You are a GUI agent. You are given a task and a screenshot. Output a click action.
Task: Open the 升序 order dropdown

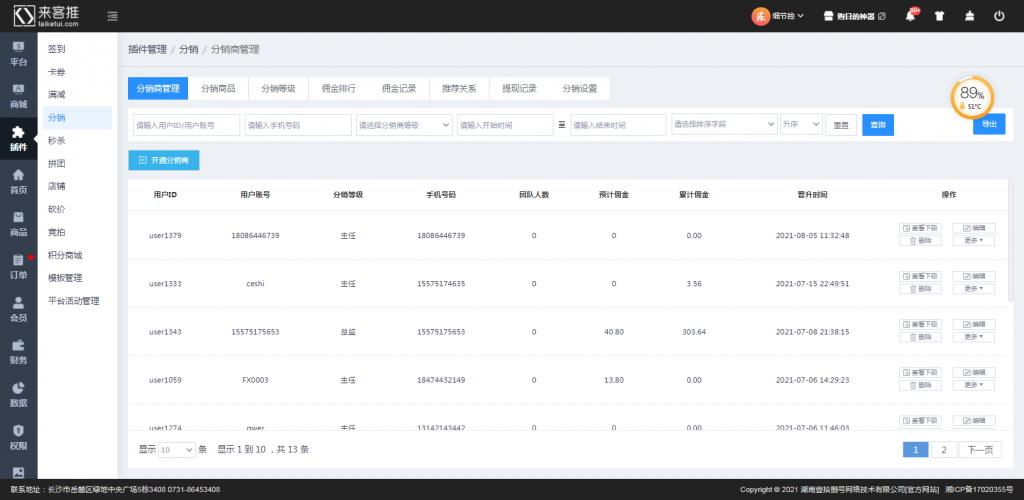pos(801,124)
